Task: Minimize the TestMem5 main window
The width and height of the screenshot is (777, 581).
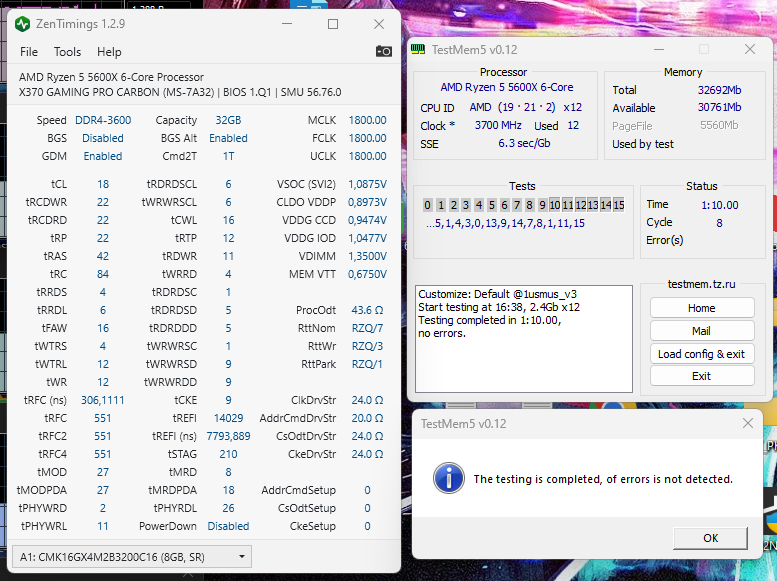Action: pos(659,49)
